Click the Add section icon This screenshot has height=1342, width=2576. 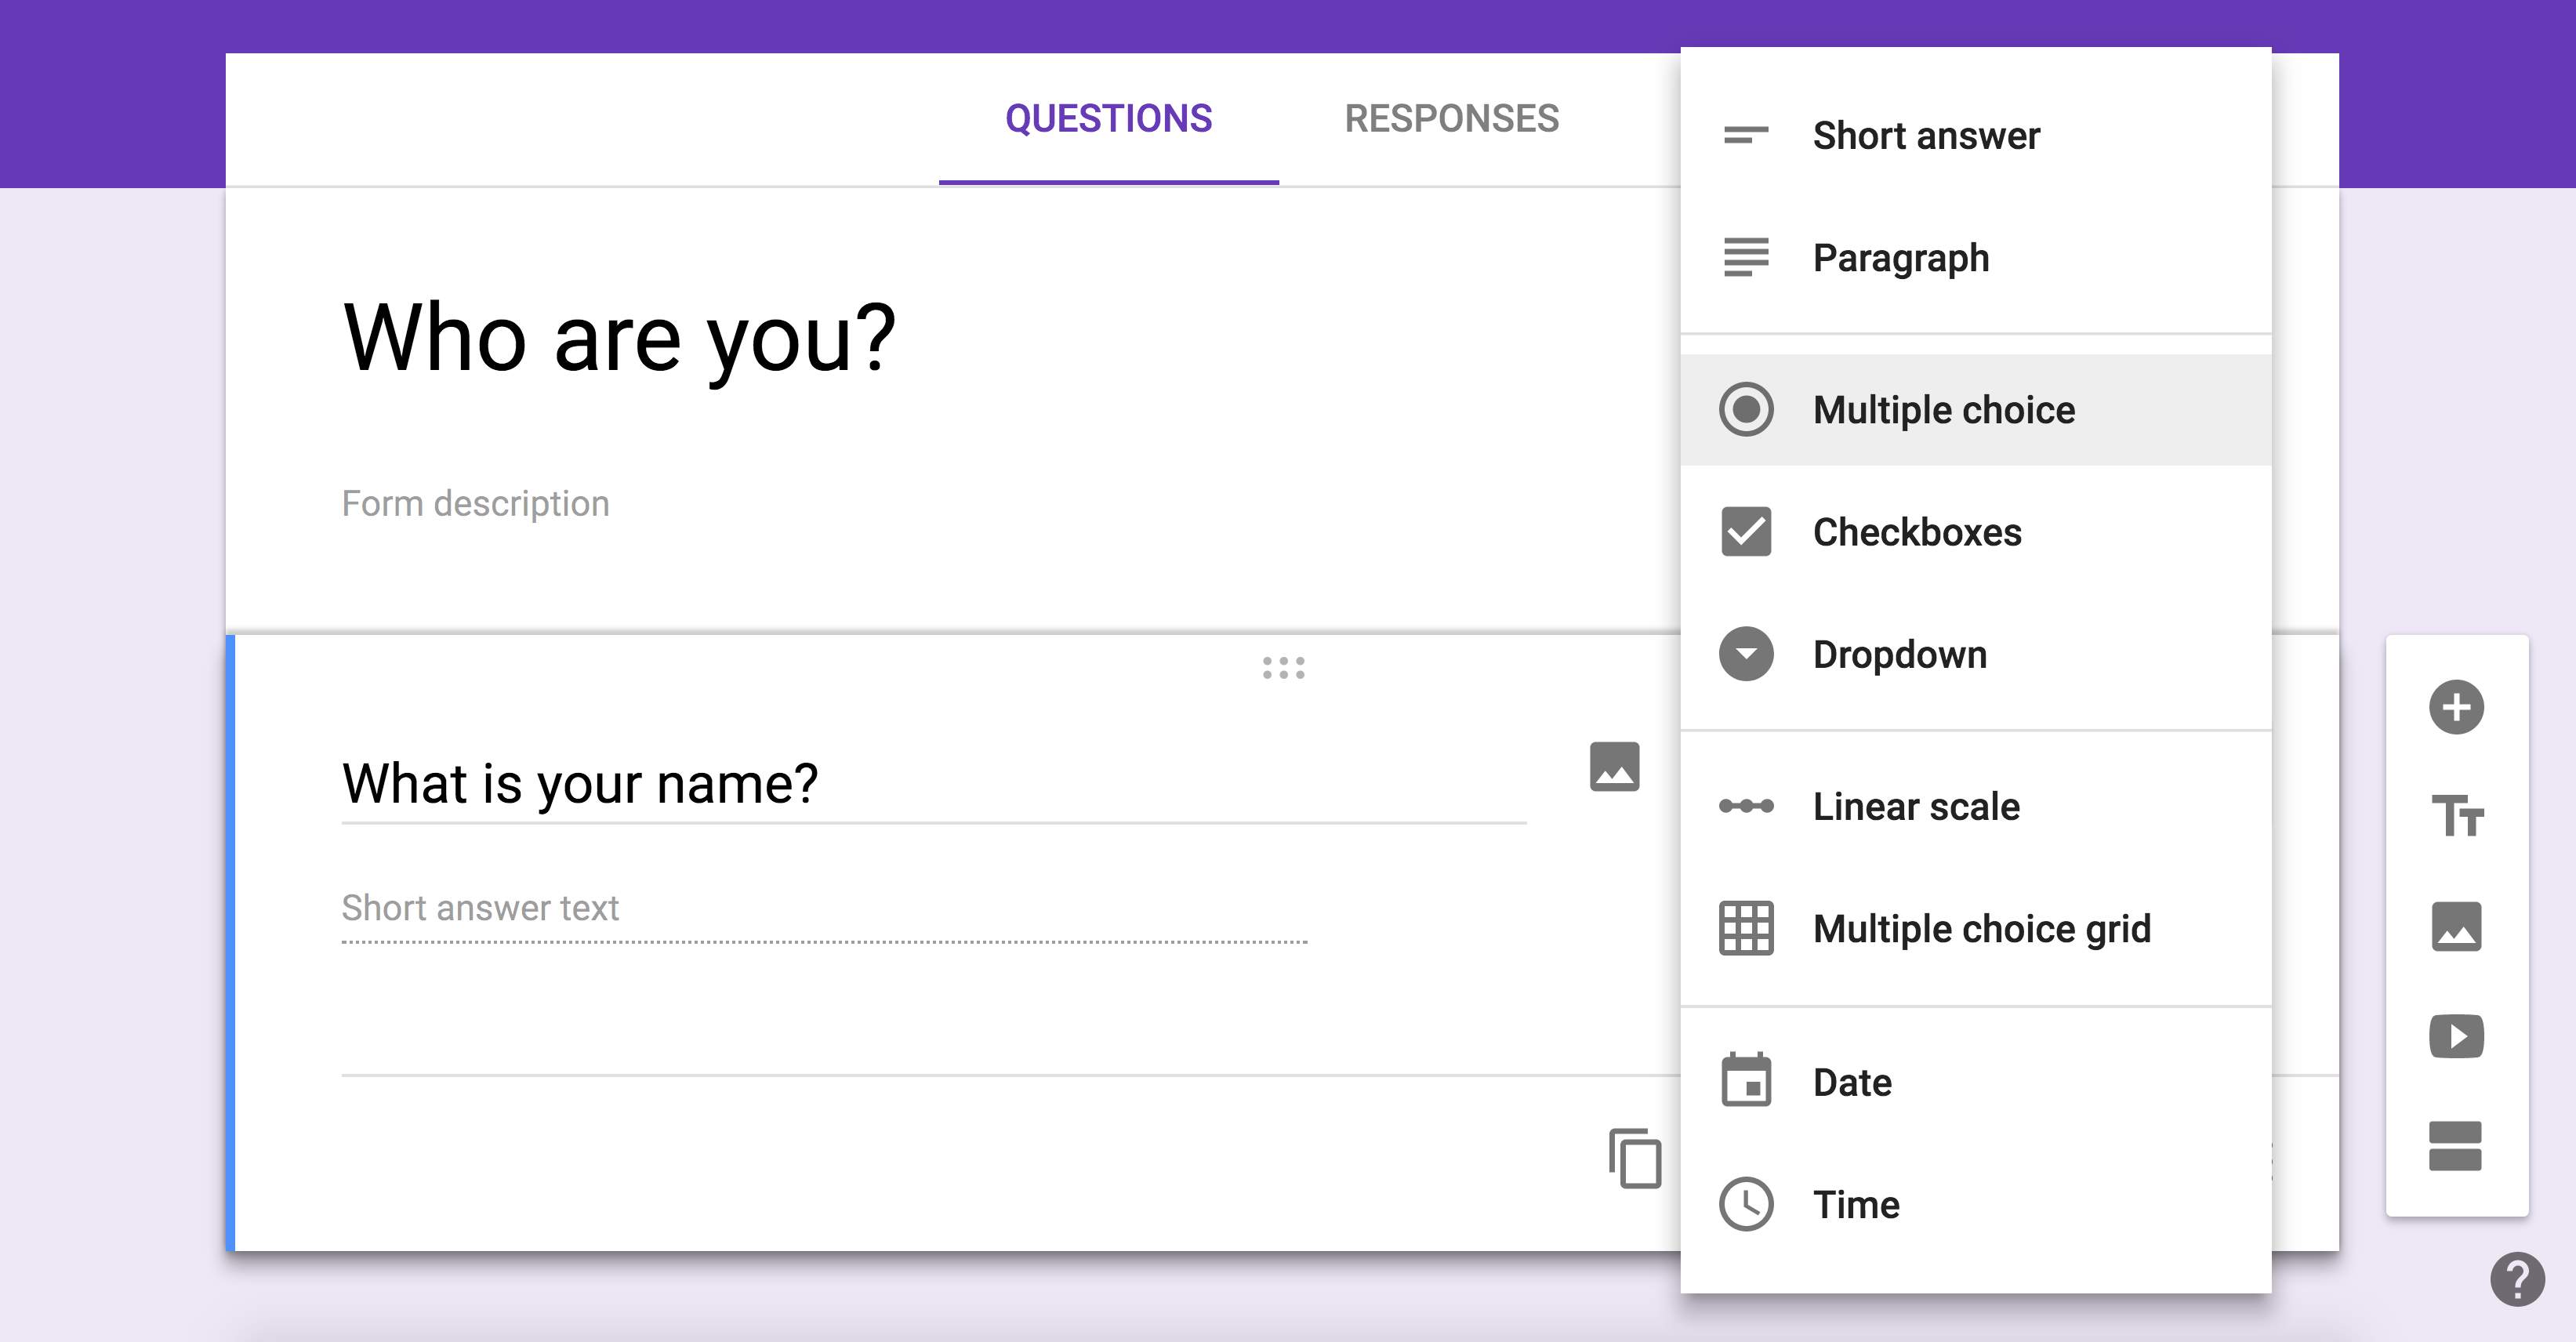(2455, 1145)
